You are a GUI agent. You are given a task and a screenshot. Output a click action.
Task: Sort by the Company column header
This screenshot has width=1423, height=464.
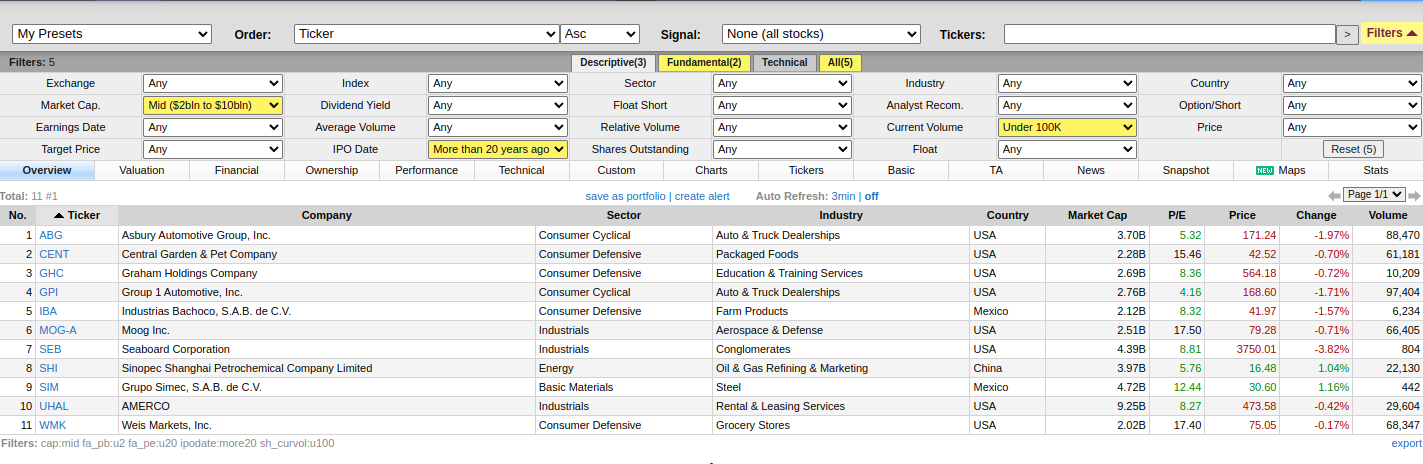pos(326,215)
